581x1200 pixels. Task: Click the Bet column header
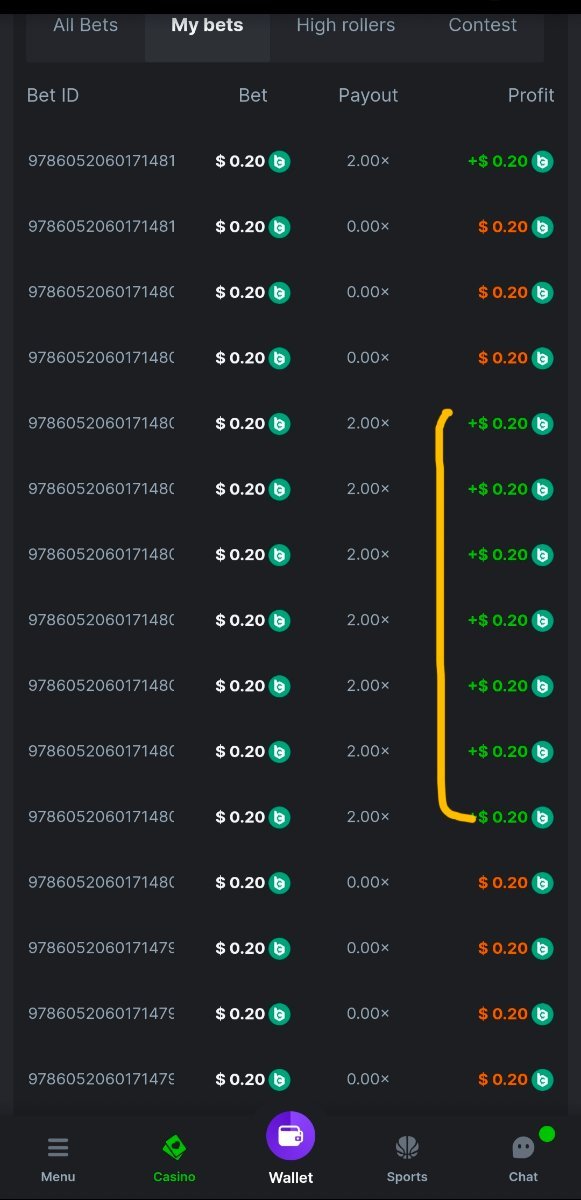pos(253,95)
